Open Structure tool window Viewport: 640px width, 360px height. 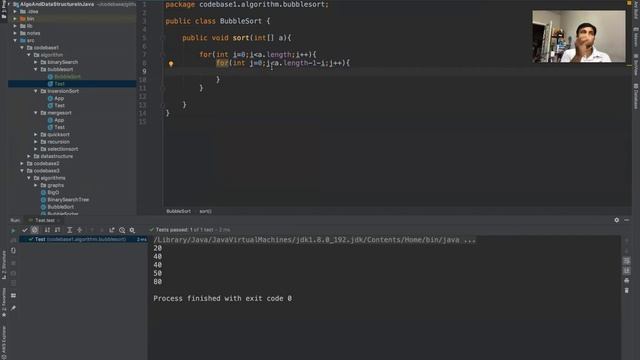tap(4, 265)
